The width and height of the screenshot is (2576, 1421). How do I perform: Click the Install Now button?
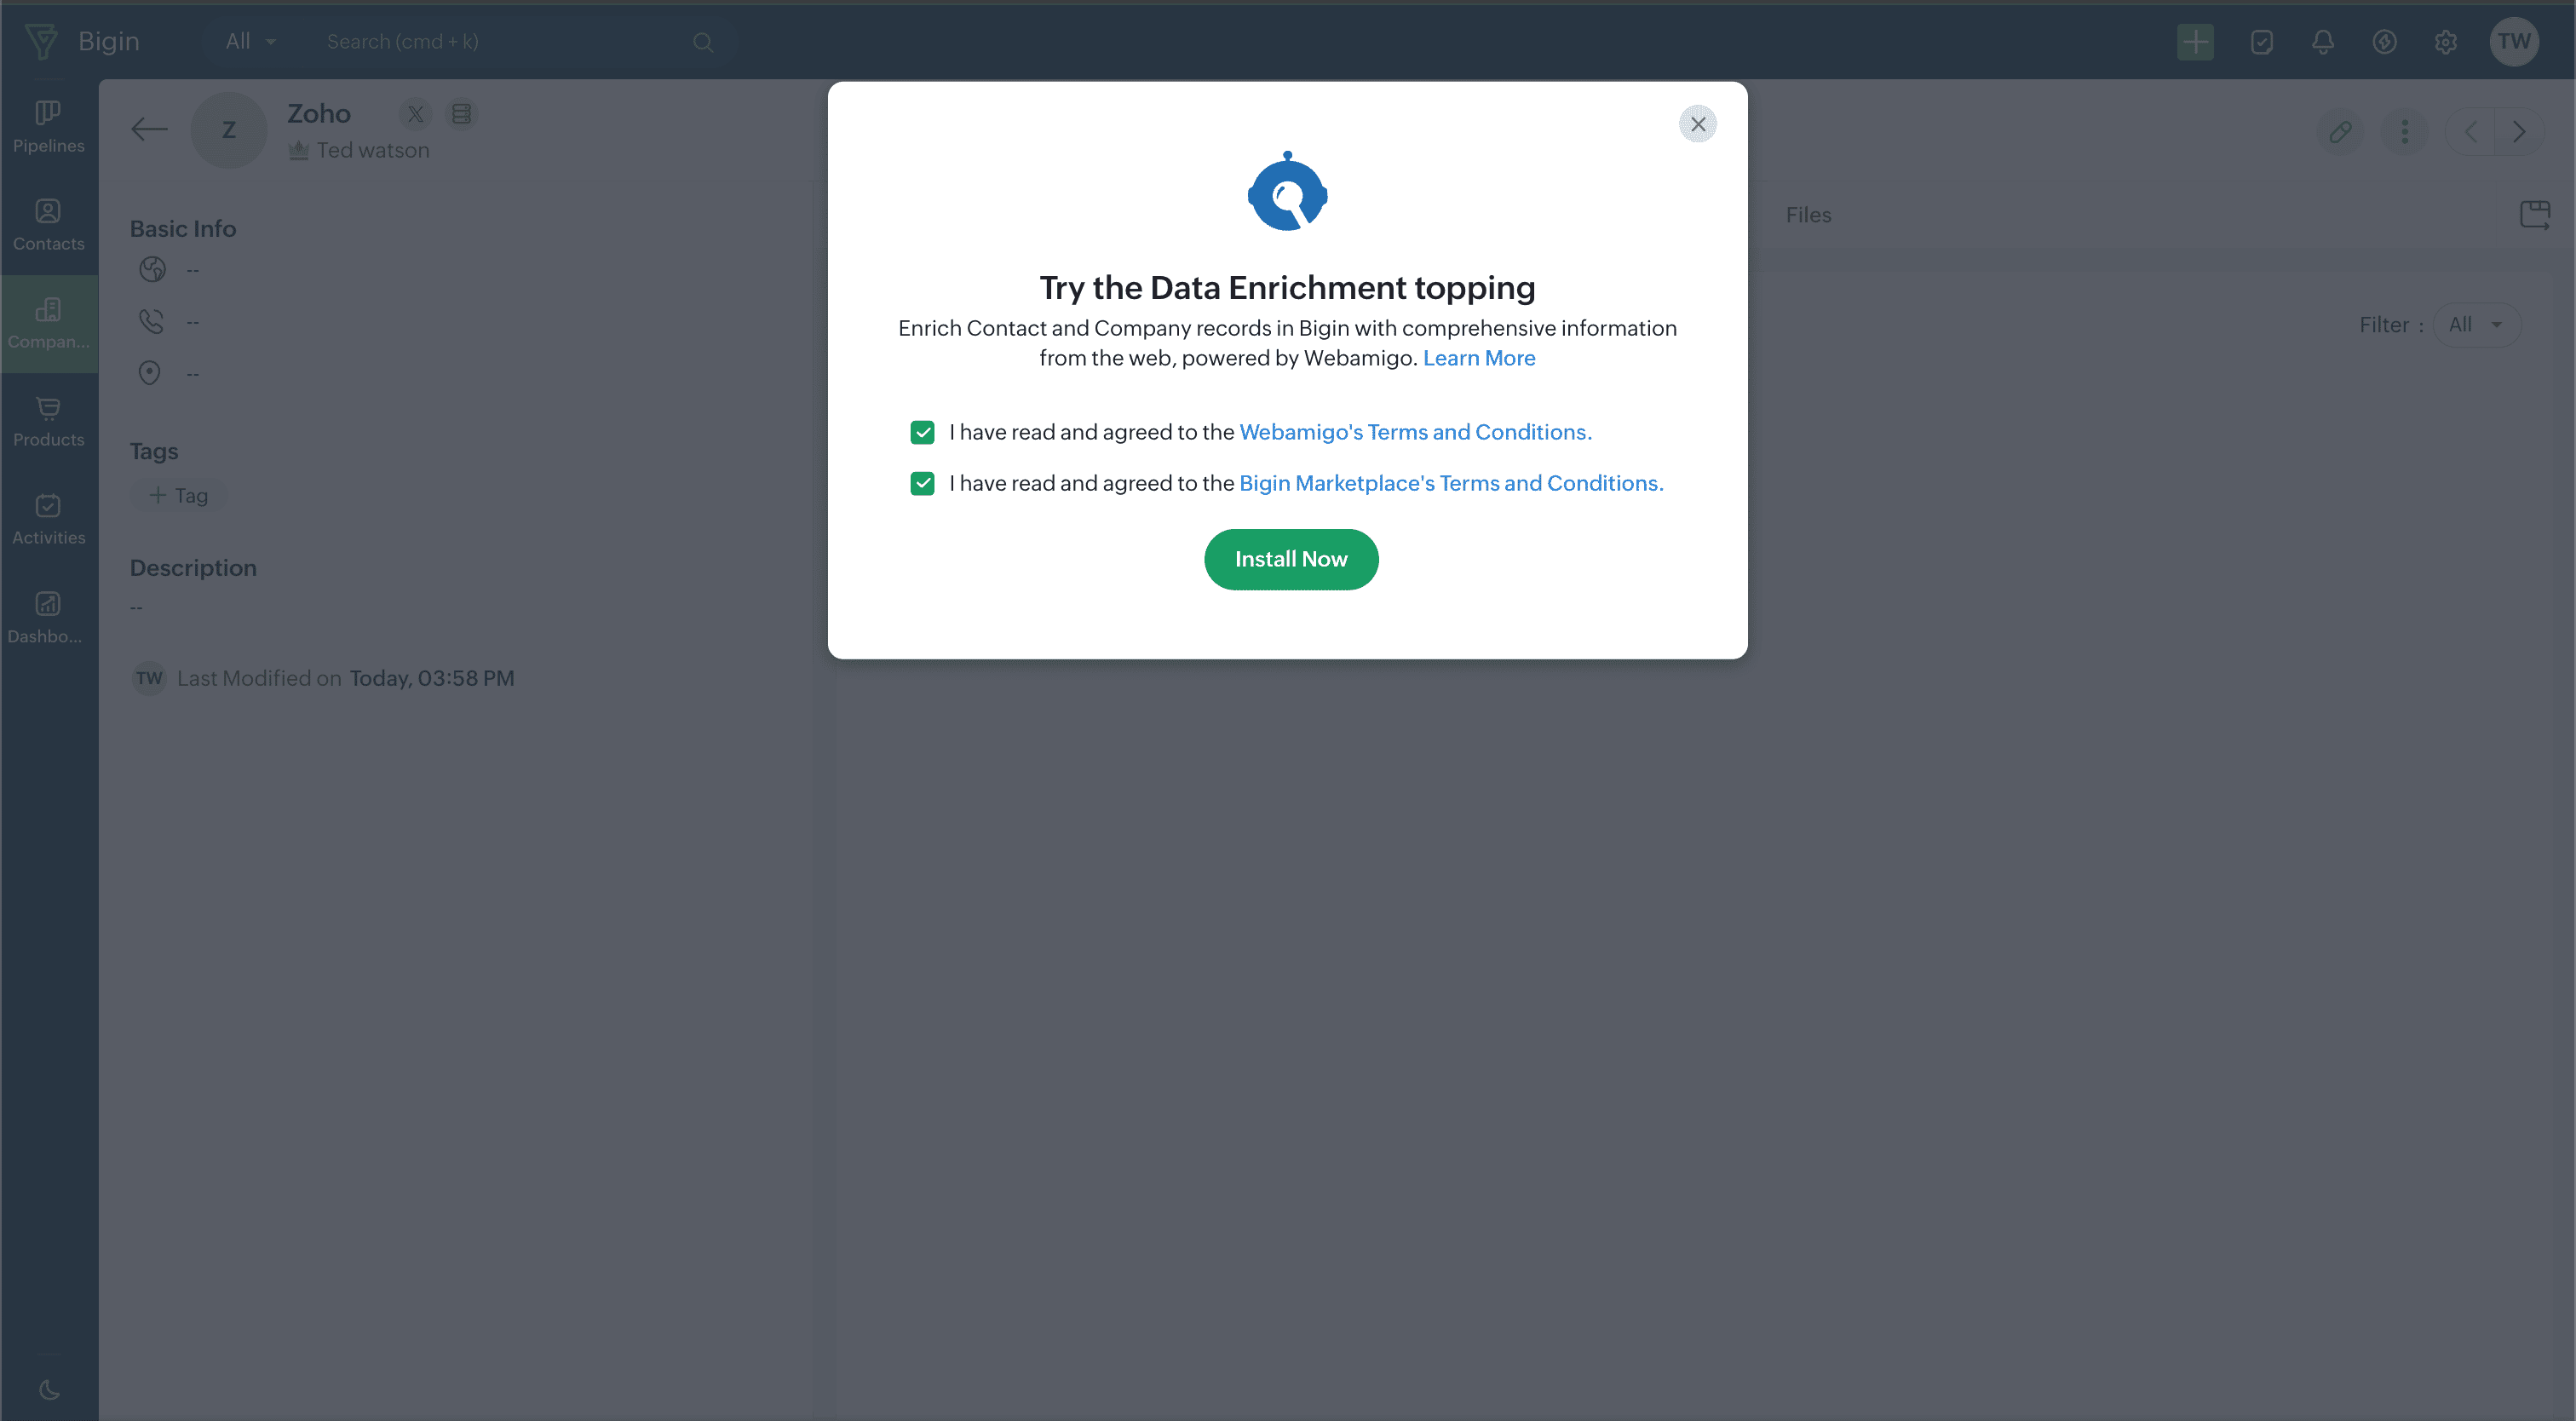point(1290,559)
